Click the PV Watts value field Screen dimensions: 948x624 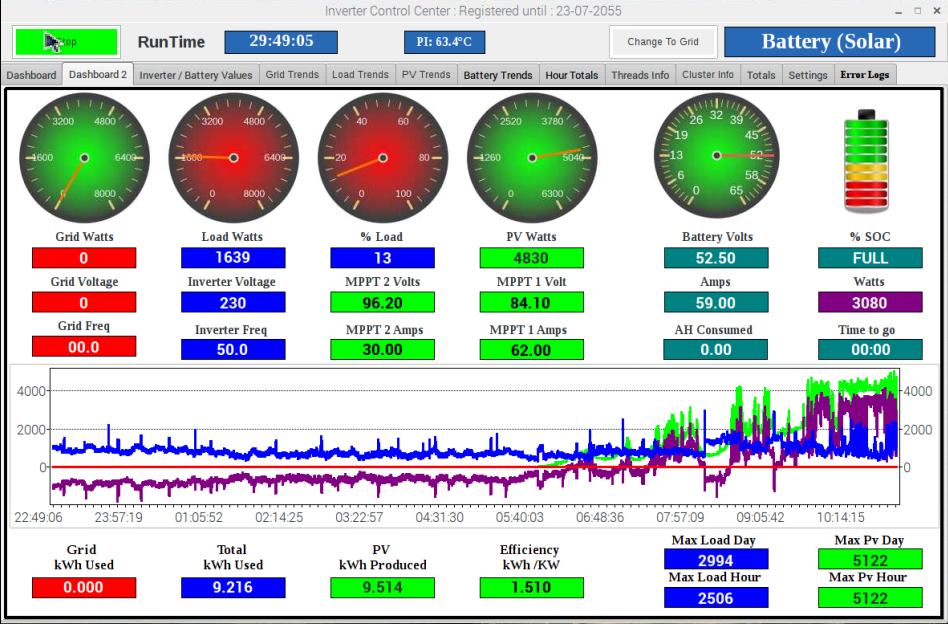532,258
